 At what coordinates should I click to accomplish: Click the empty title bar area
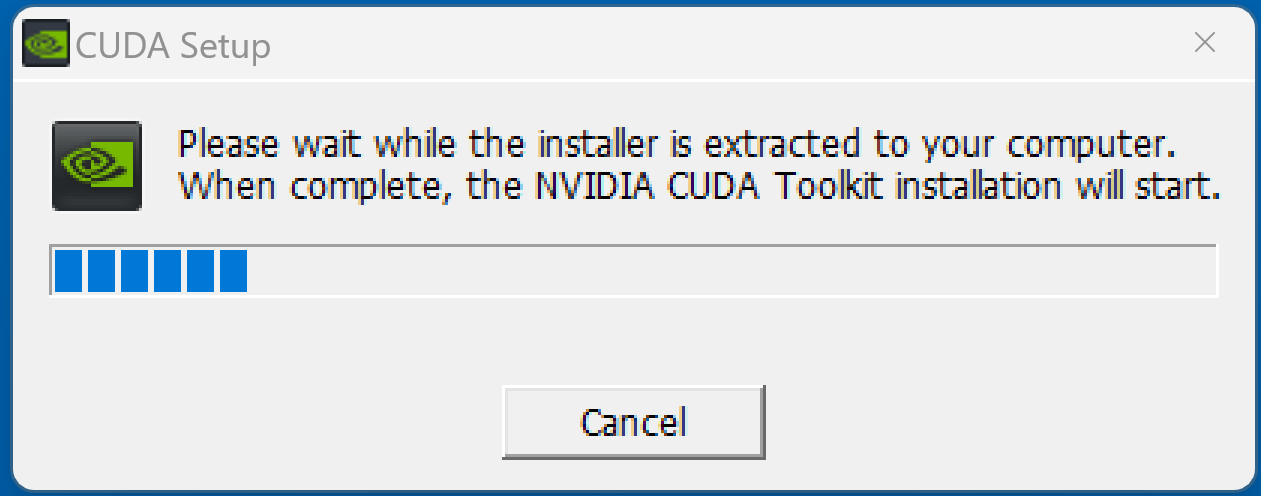point(700,45)
